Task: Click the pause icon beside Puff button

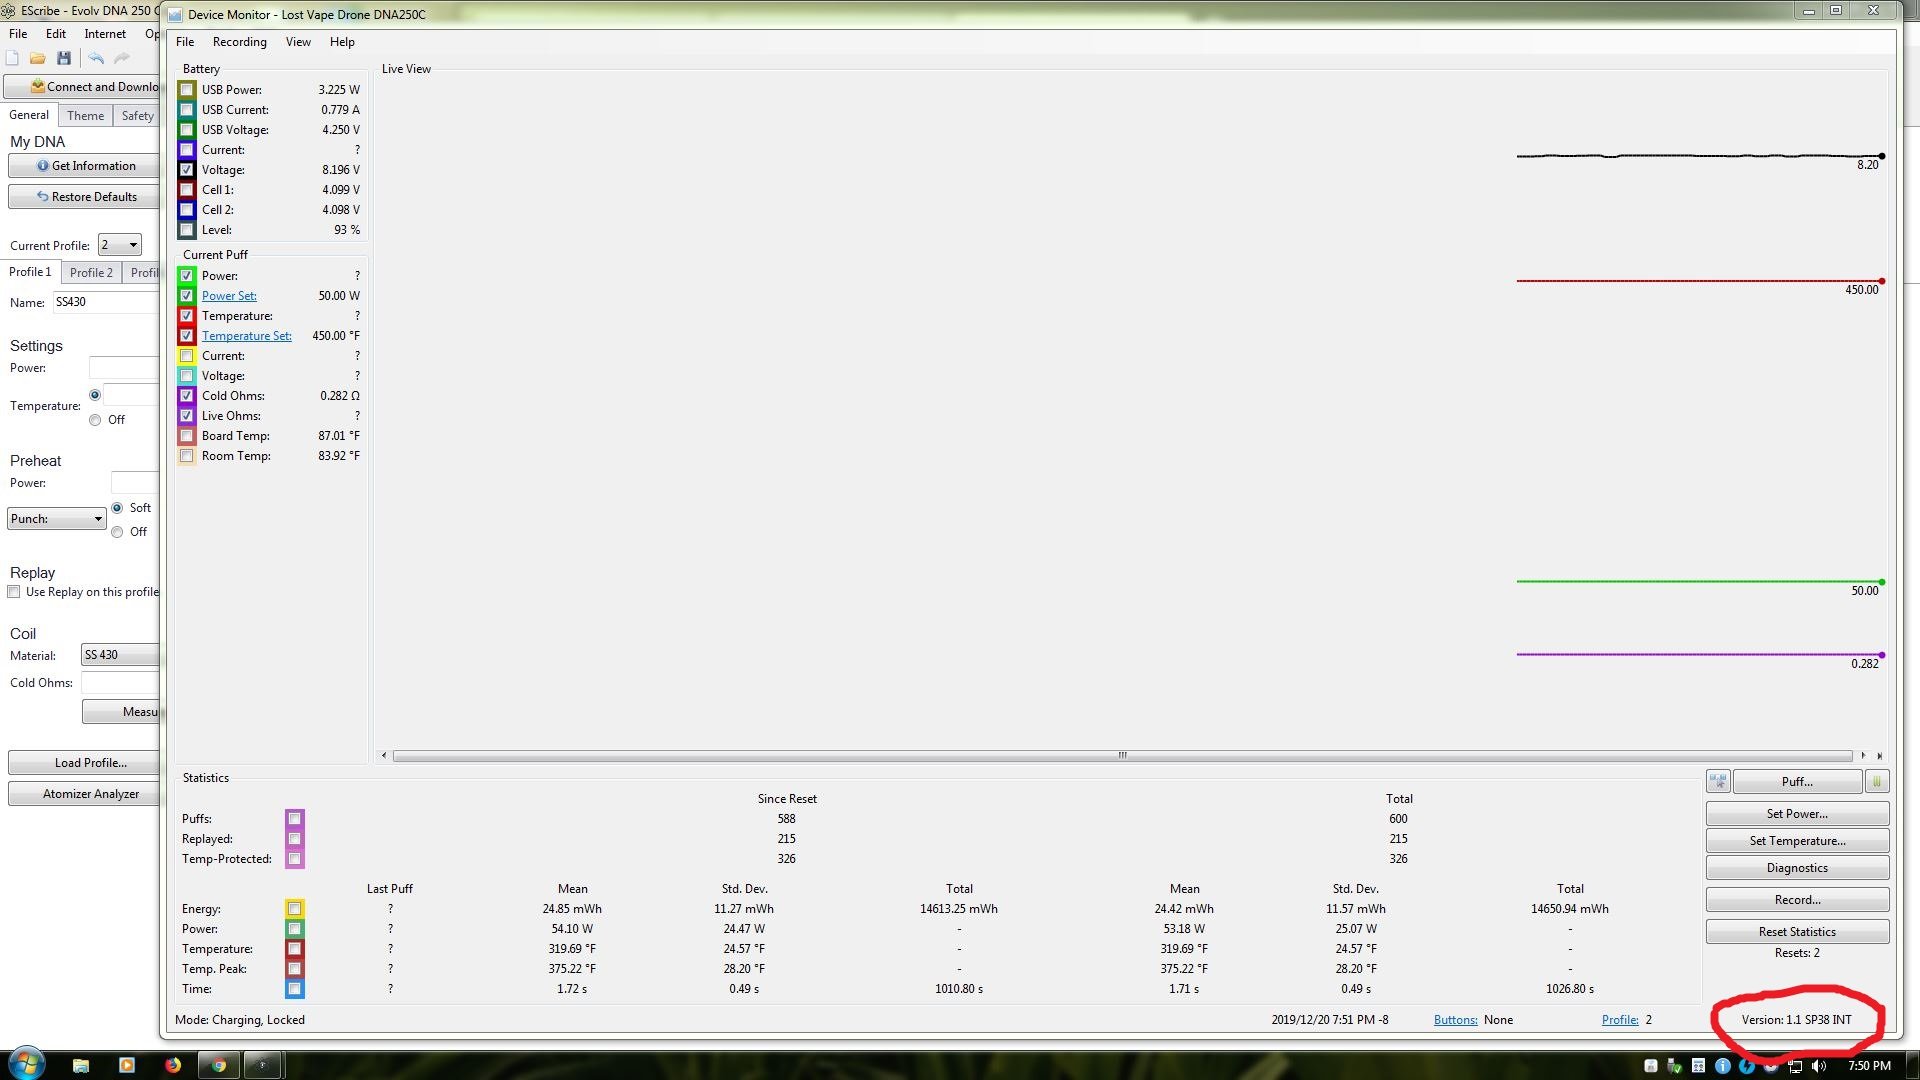Action: click(x=1877, y=782)
